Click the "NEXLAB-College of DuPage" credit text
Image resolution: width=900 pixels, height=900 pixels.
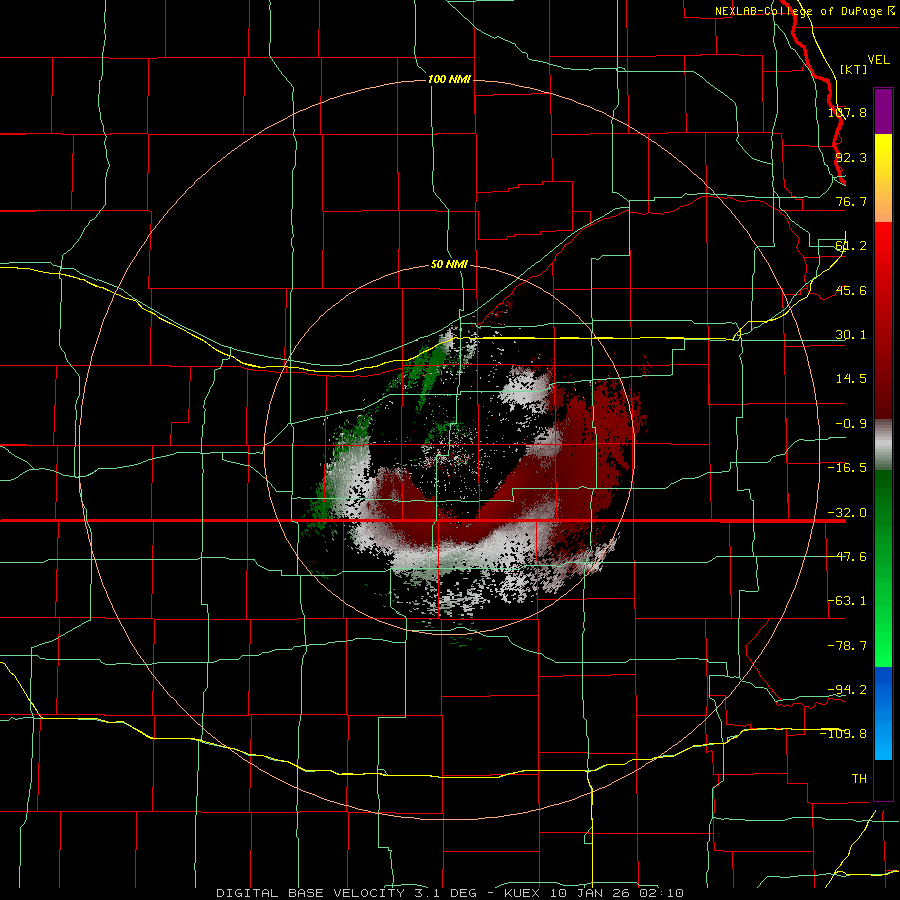(798, 11)
